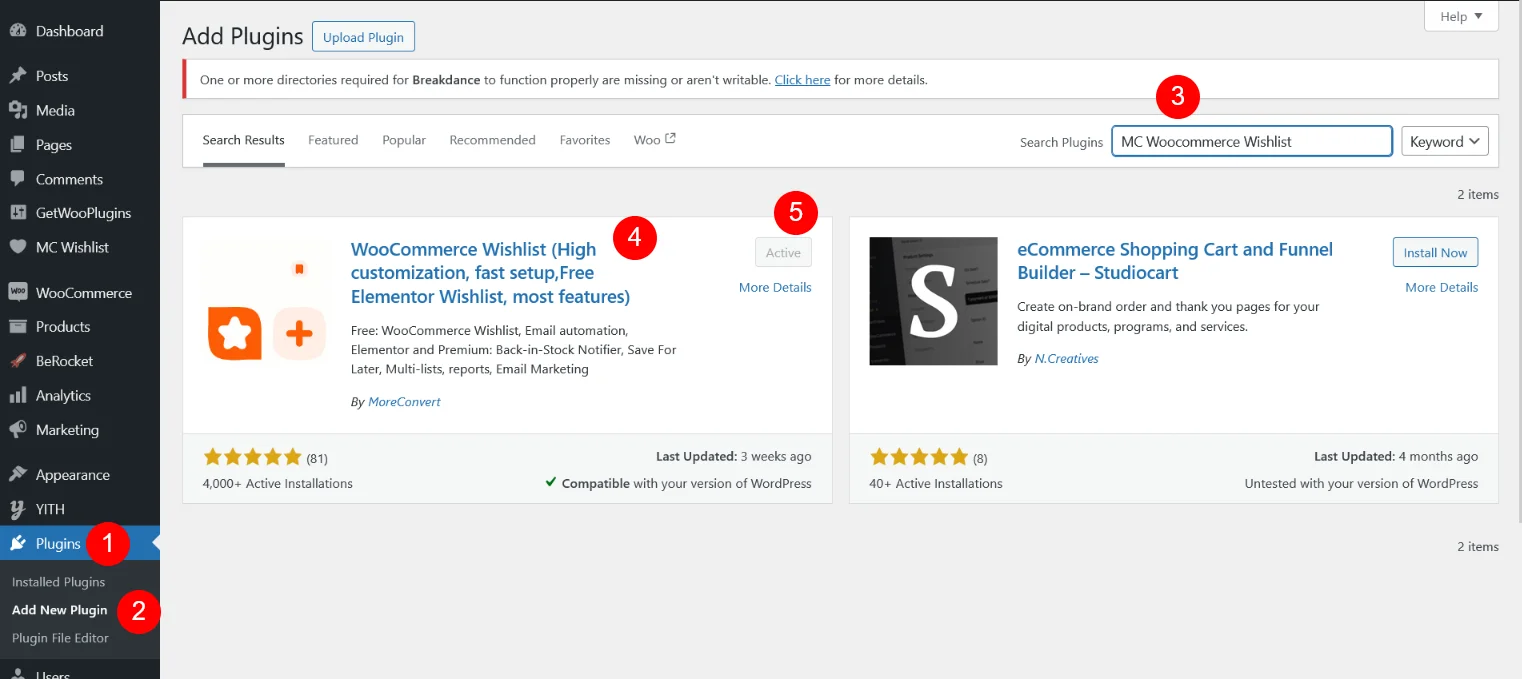The width and height of the screenshot is (1522, 679).
Task: Focus the Search Plugins input field
Action: (x=1252, y=141)
